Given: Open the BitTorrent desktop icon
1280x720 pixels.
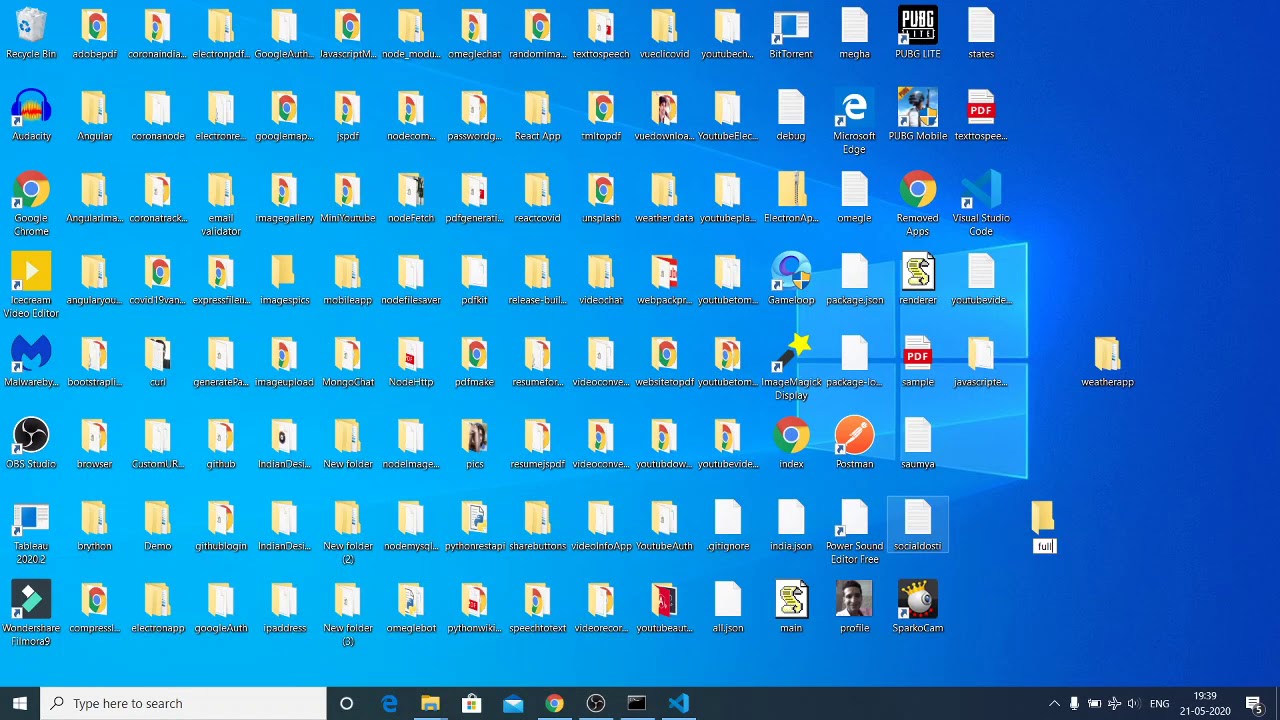Looking at the screenshot, I should pyautogui.click(x=791, y=27).
